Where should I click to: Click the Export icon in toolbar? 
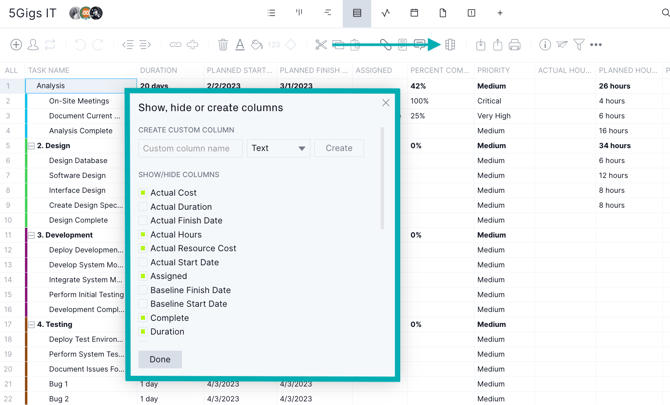pyautogui.click(x=497, y=44)
